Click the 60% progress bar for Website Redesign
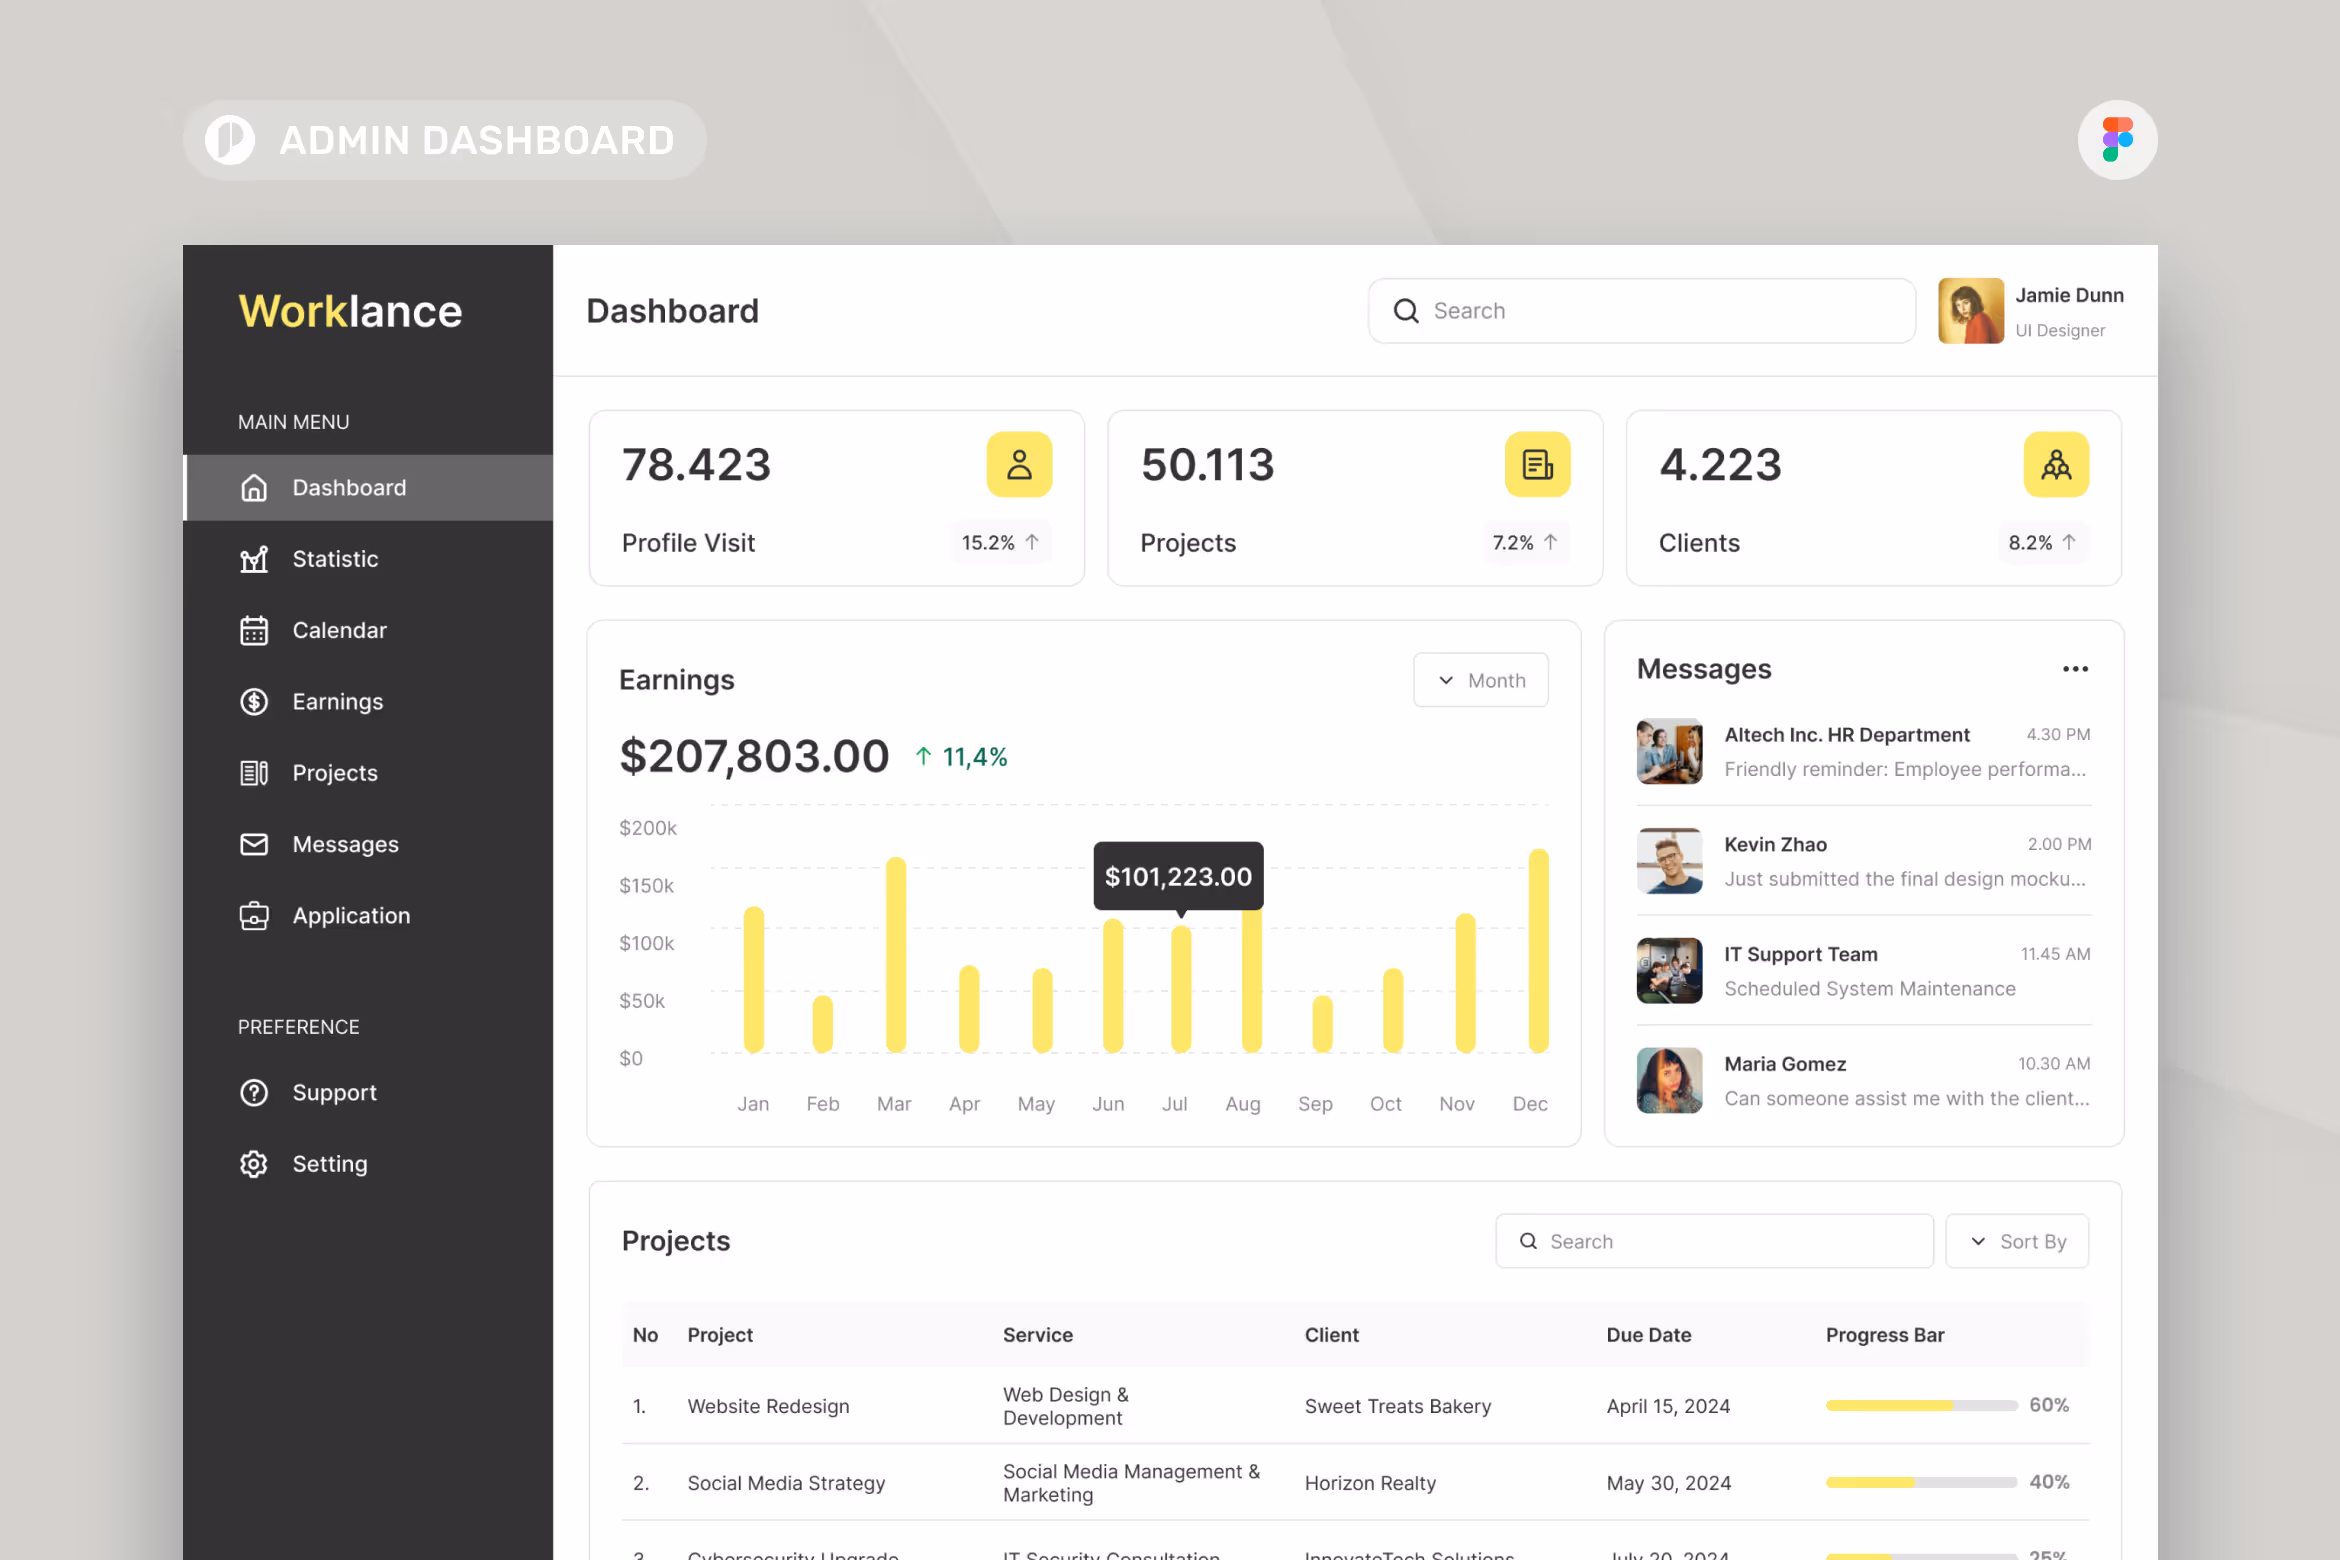This screenshot has width=2340, height=1560. (x=1920, y=1404)
